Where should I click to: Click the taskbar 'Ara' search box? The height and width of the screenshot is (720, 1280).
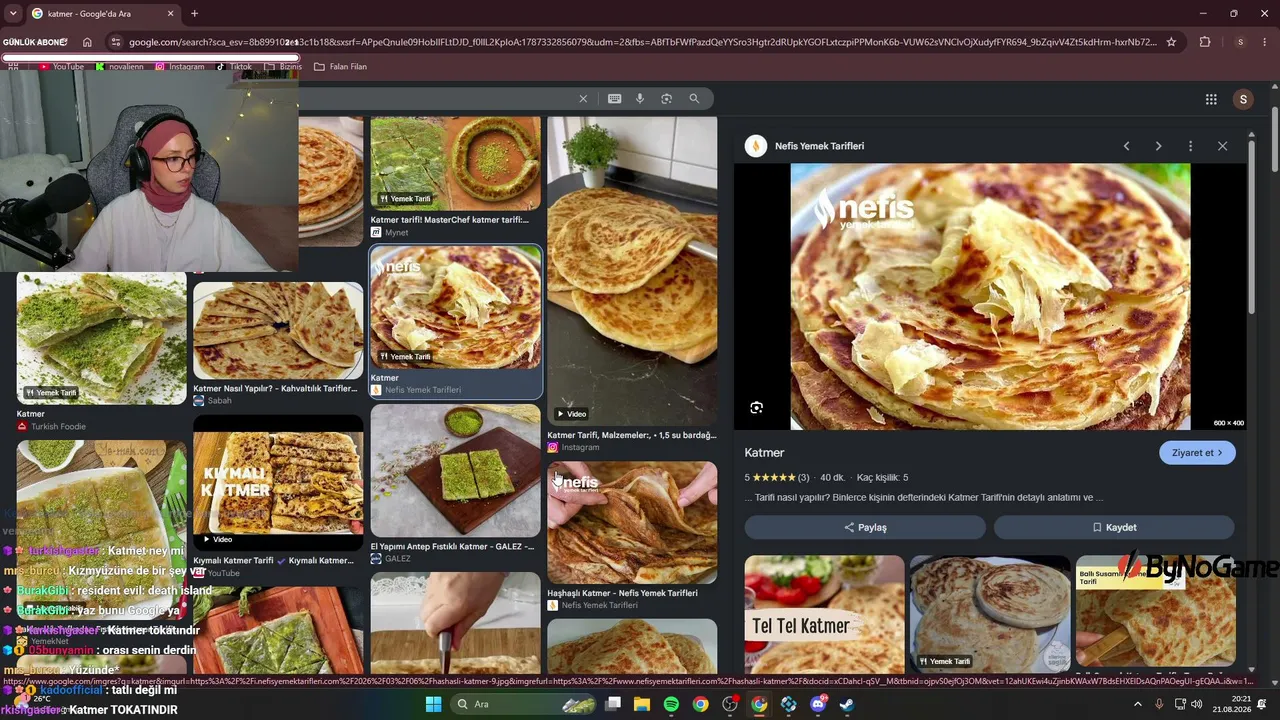[521, 704]
